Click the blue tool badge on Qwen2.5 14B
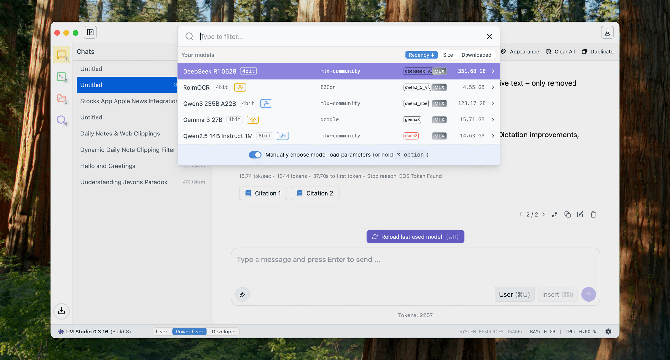 283,136
